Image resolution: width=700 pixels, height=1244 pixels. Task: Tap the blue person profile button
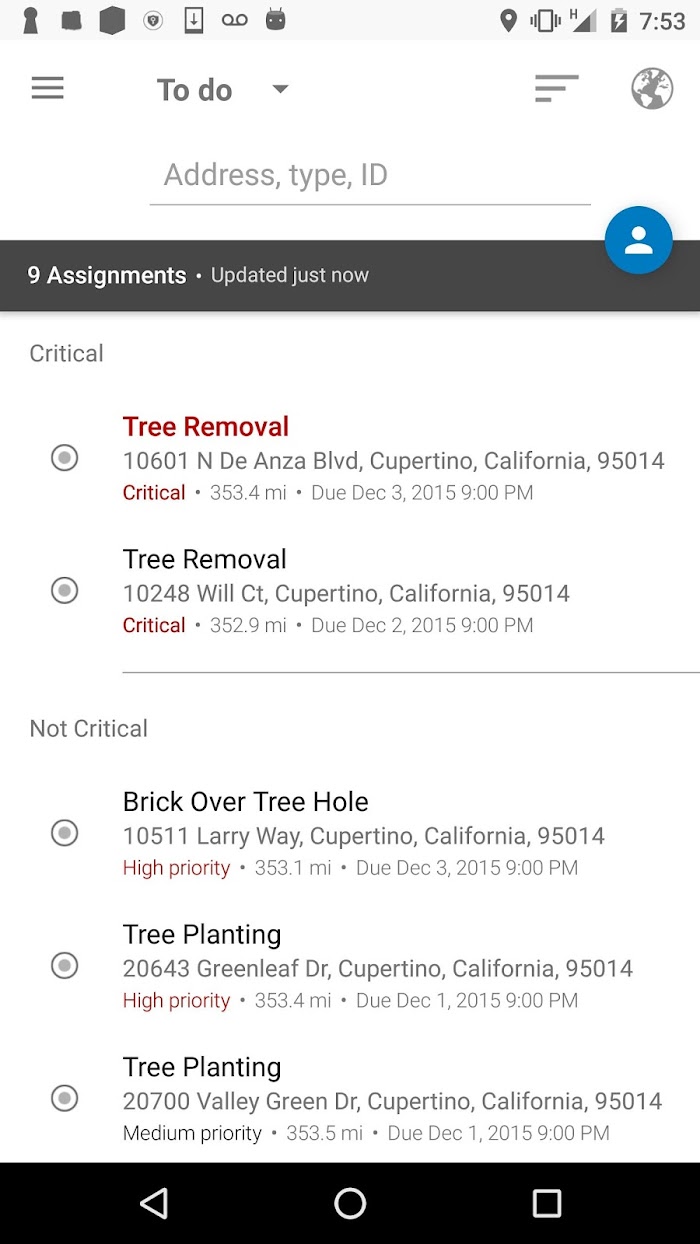pyautogui.click(x=638, y=240)
